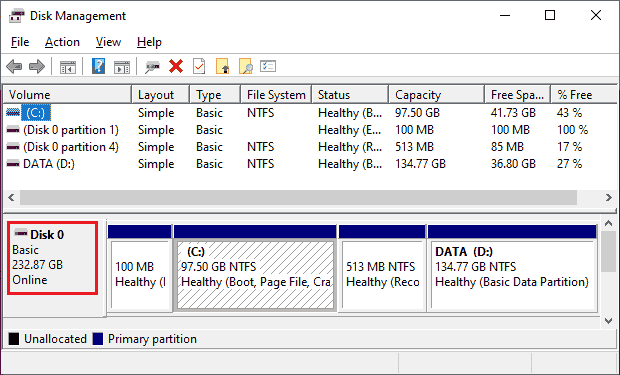
Task: Click the disk pane vertical scrollbar thumb
Action: (x=609, y=252)
